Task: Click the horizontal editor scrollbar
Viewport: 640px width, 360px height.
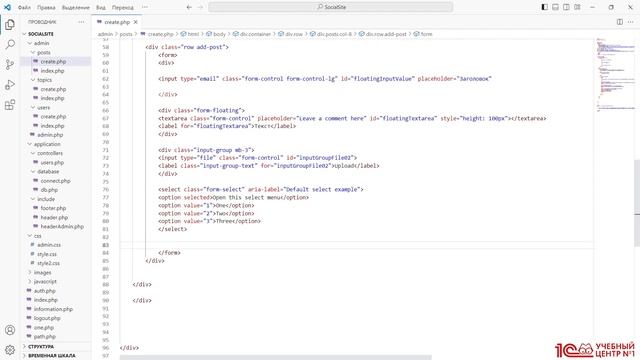Action: click(x=276, y=358)
